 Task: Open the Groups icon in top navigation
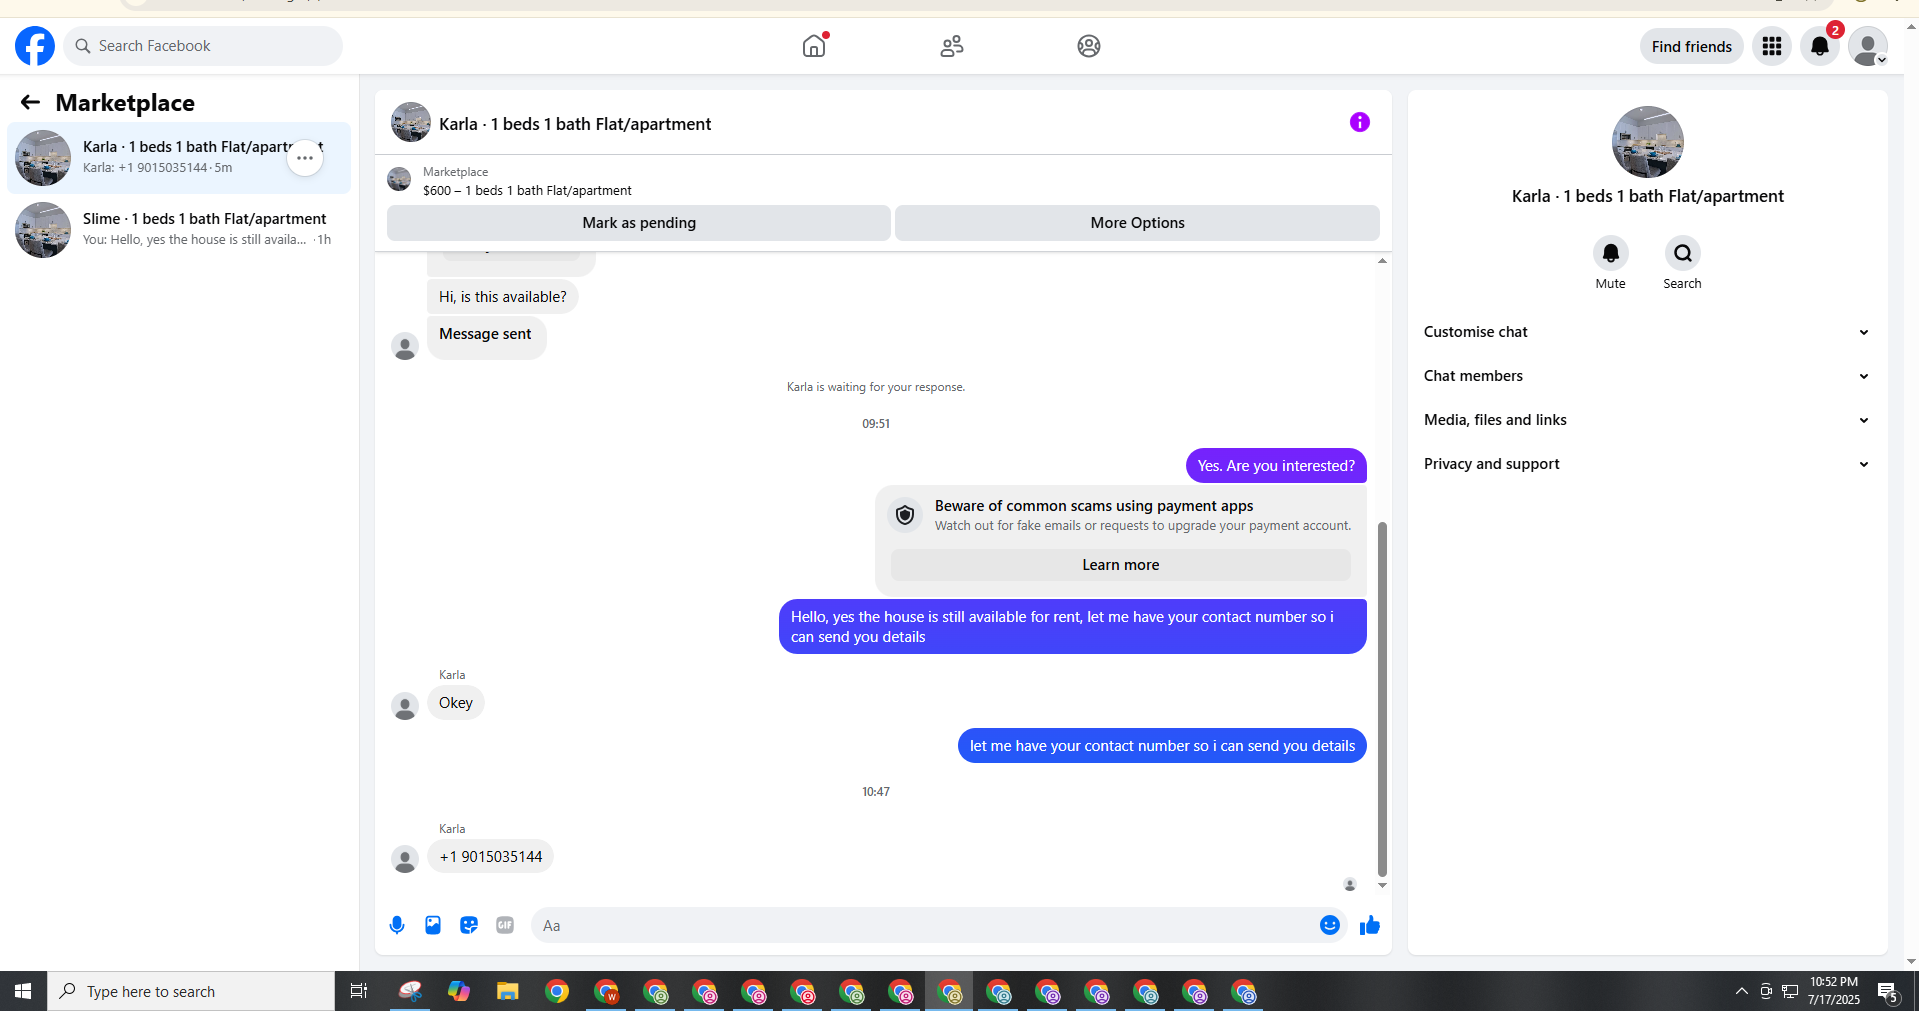[1089, 46]
